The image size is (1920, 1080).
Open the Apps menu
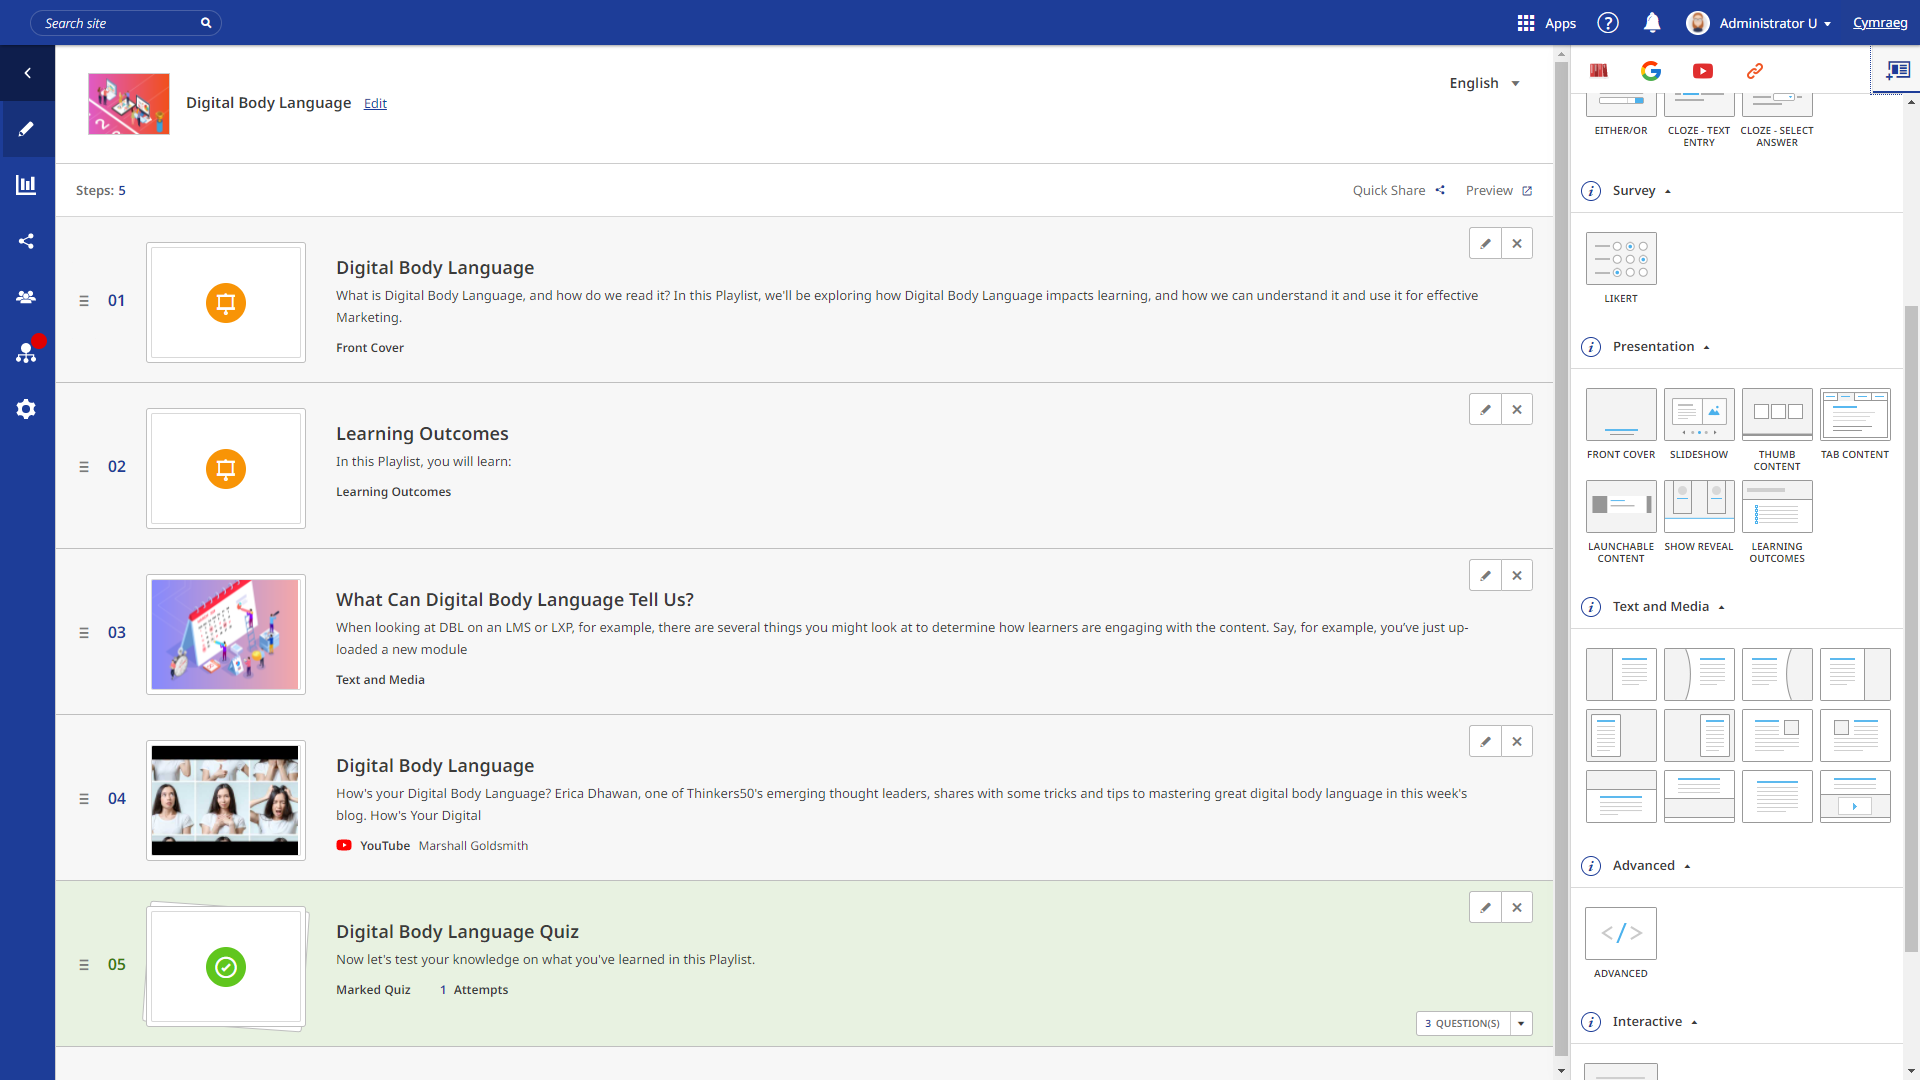(1546, 23)
